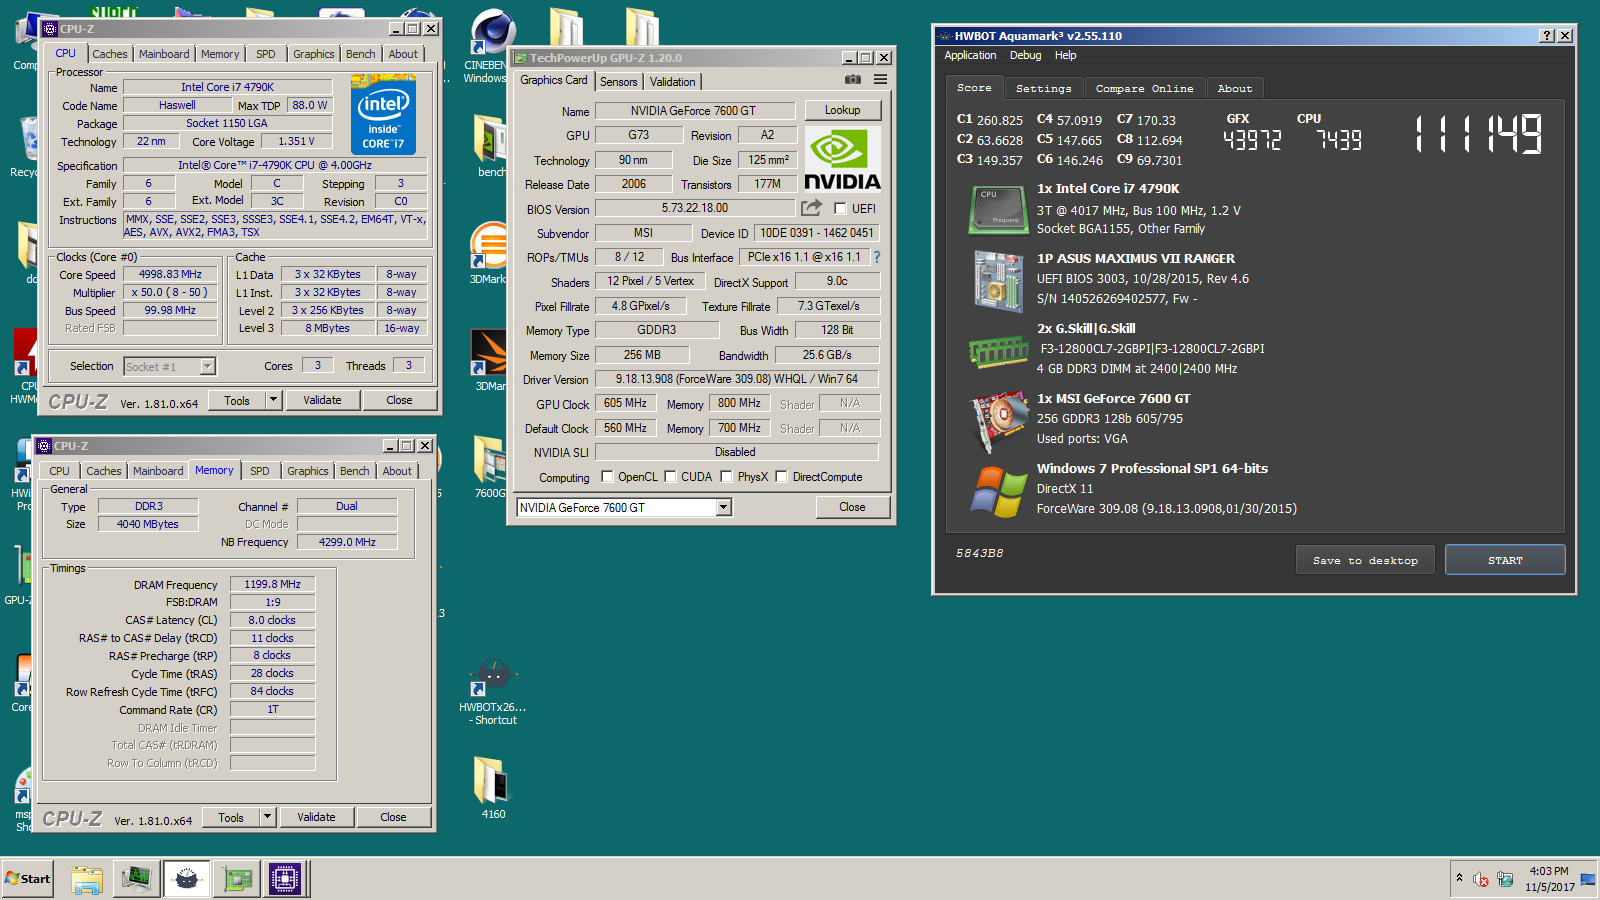1600x900 pixels.
Task: Open Windows Explorer from the taskbar
Action: pyautogui.click(x=87, y=879)
